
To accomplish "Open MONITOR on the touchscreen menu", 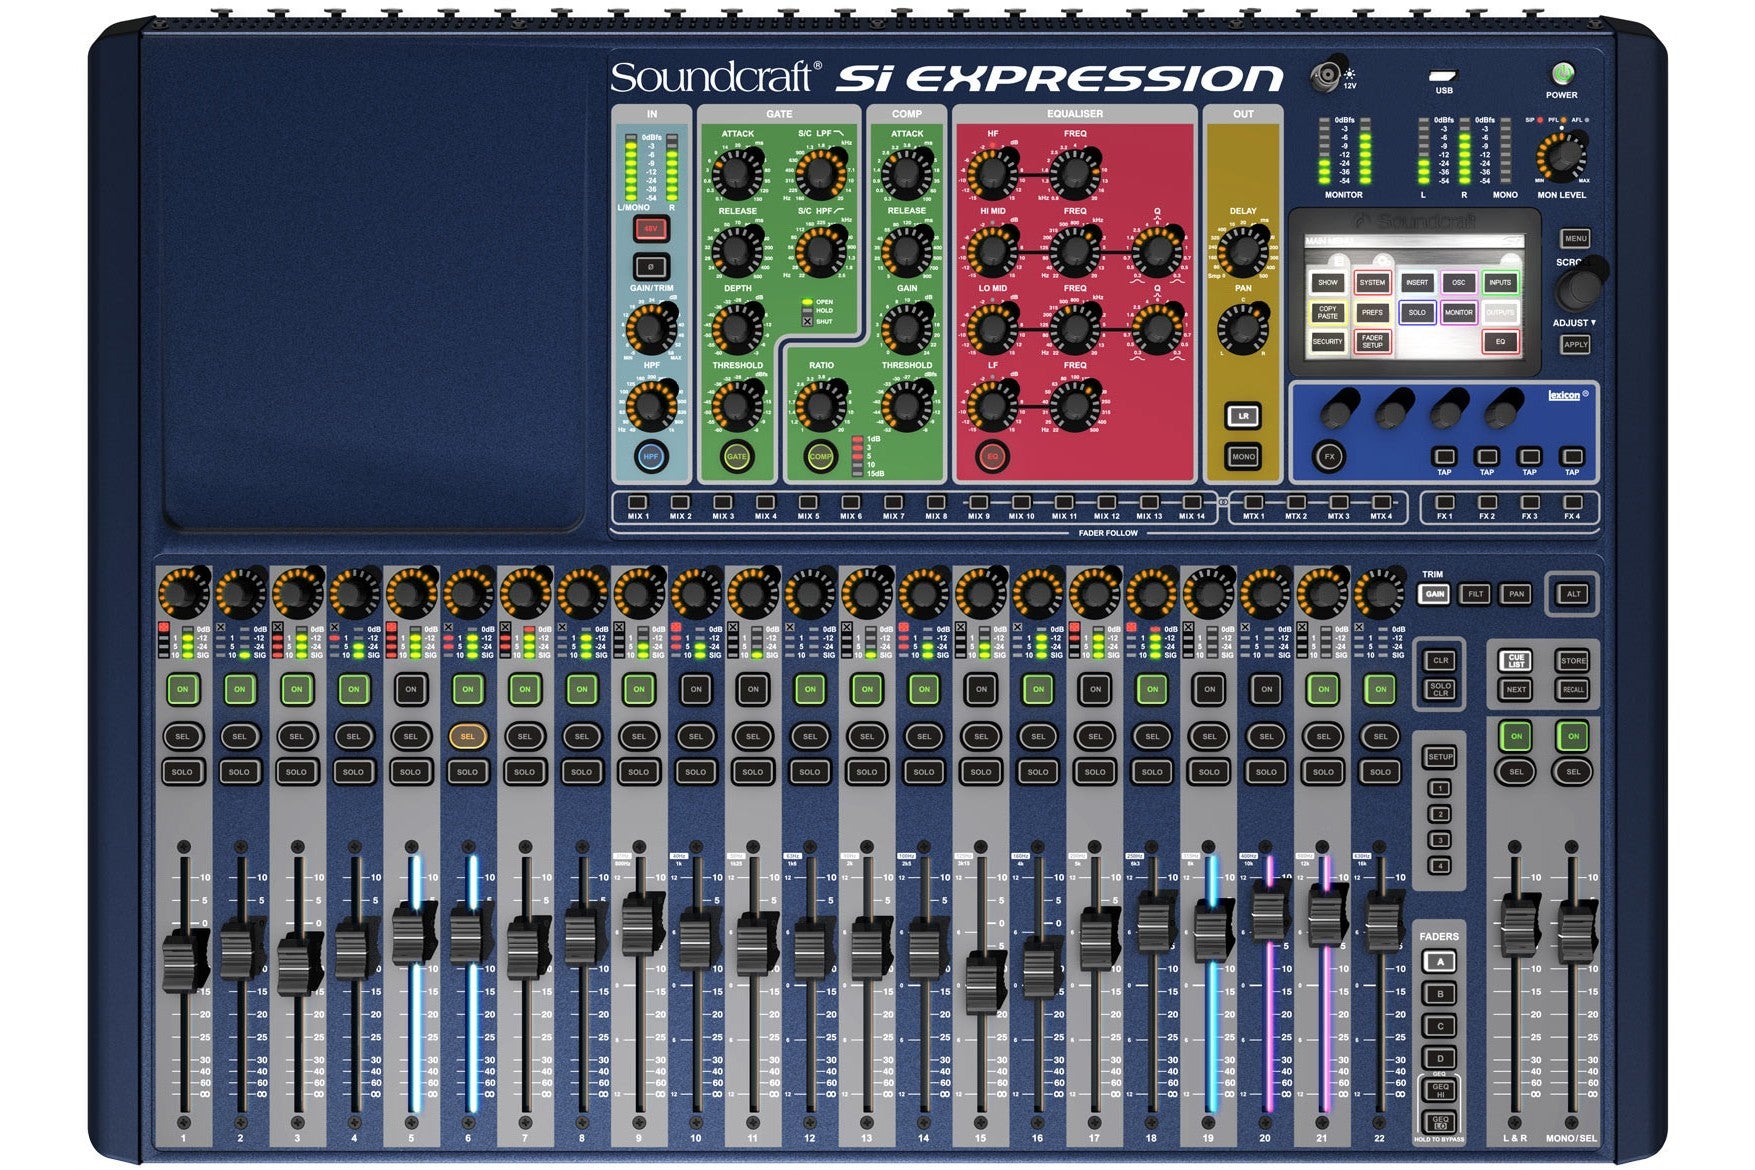I will point(1458,312).
